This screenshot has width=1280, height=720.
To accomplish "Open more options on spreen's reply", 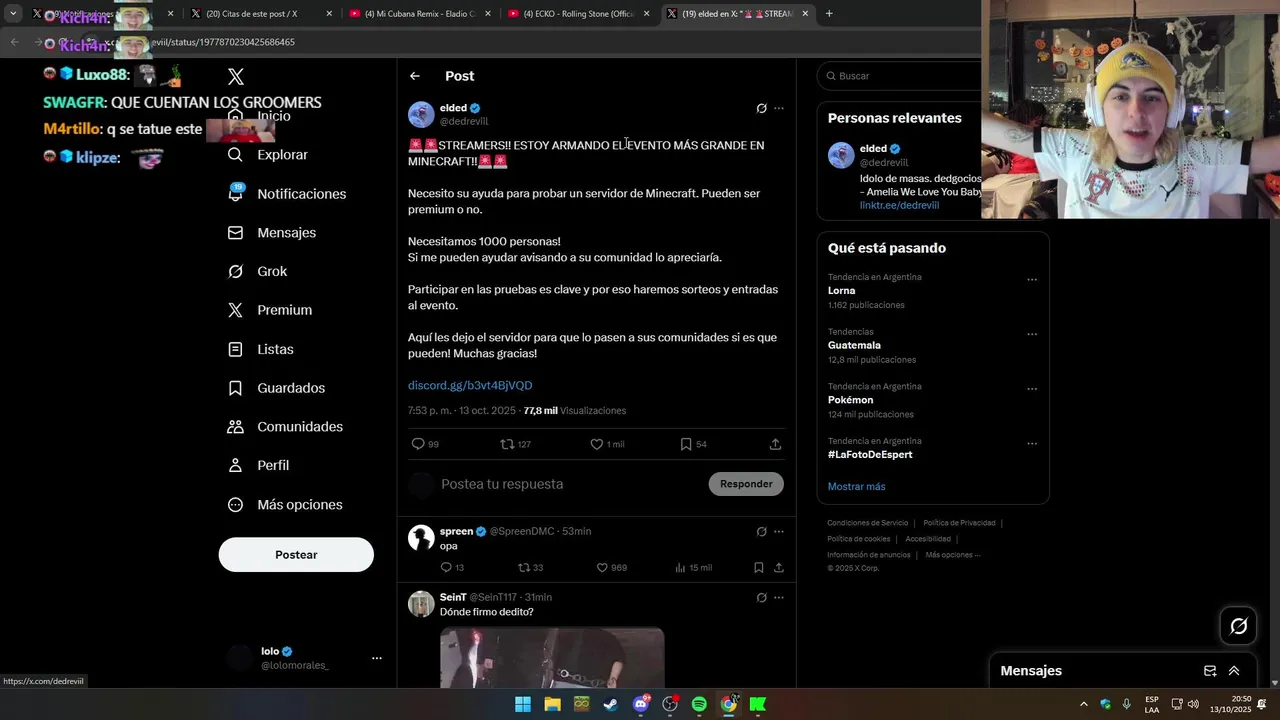I will click(x=779, y=532).
